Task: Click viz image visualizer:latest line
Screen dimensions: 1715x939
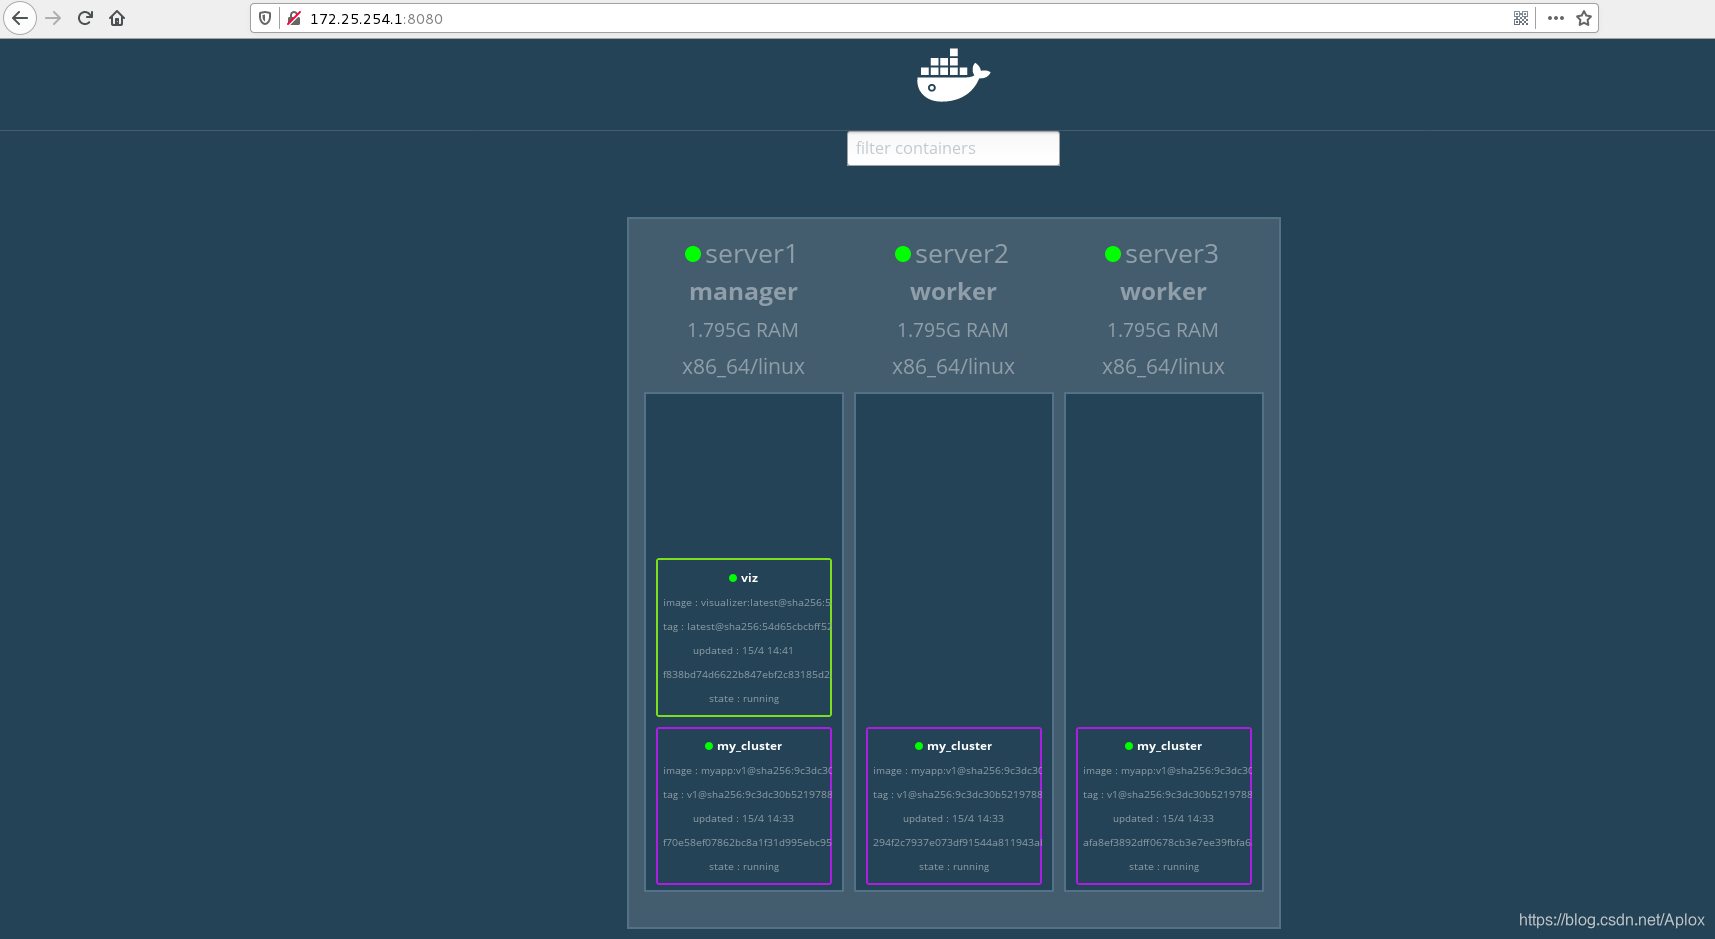Action: click(746, 603)
